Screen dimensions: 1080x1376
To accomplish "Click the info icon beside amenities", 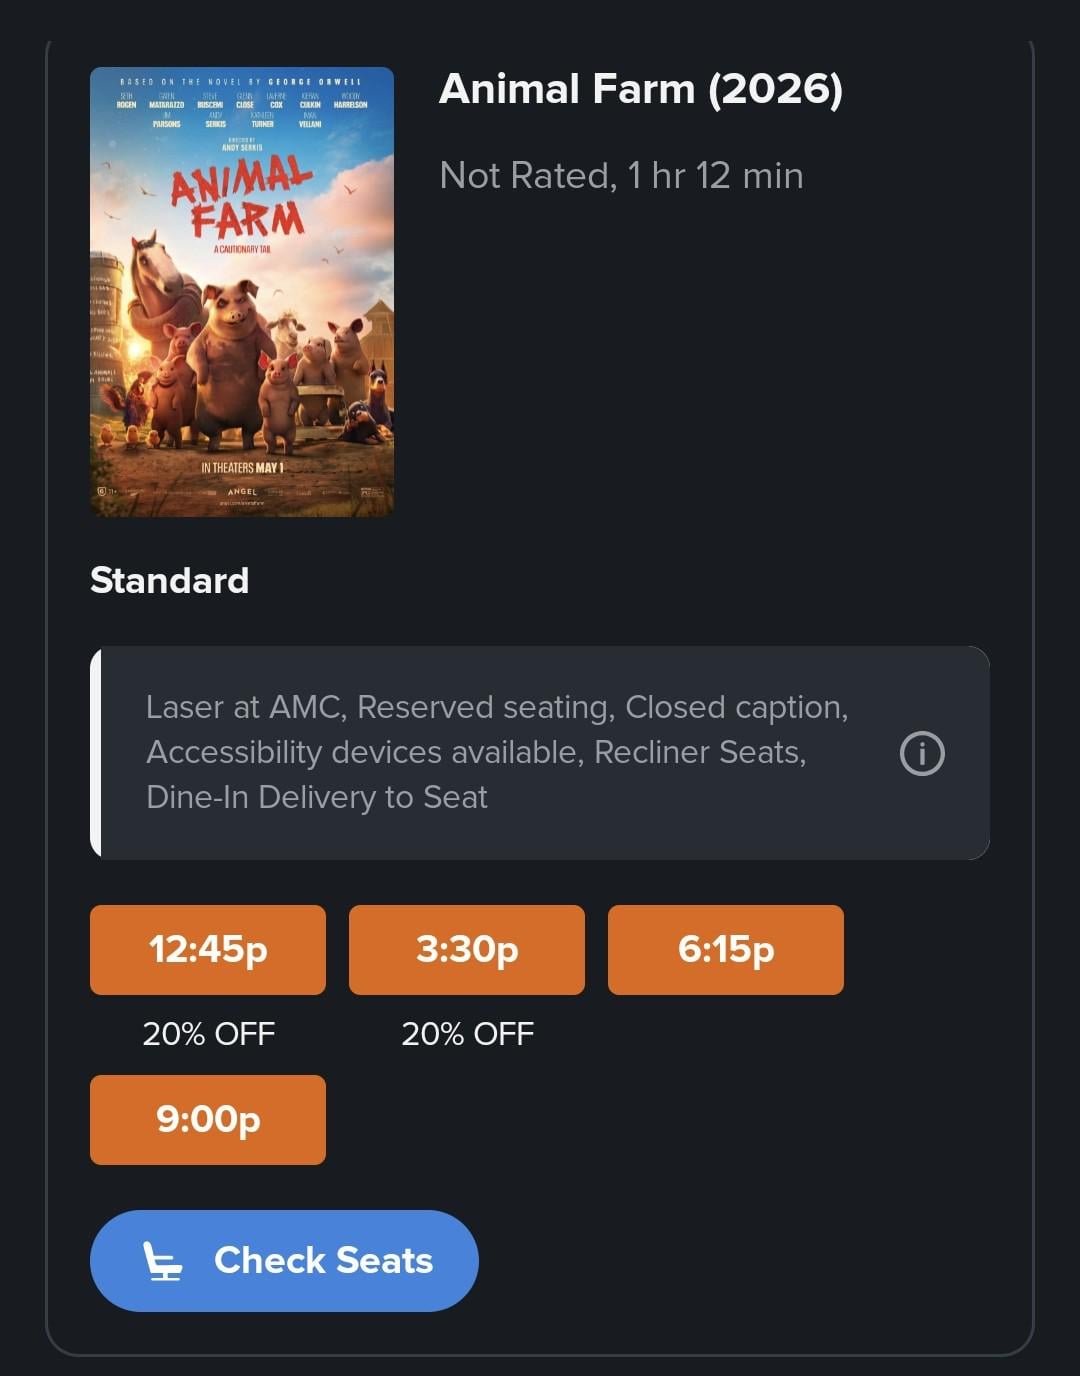I will 921,753.
